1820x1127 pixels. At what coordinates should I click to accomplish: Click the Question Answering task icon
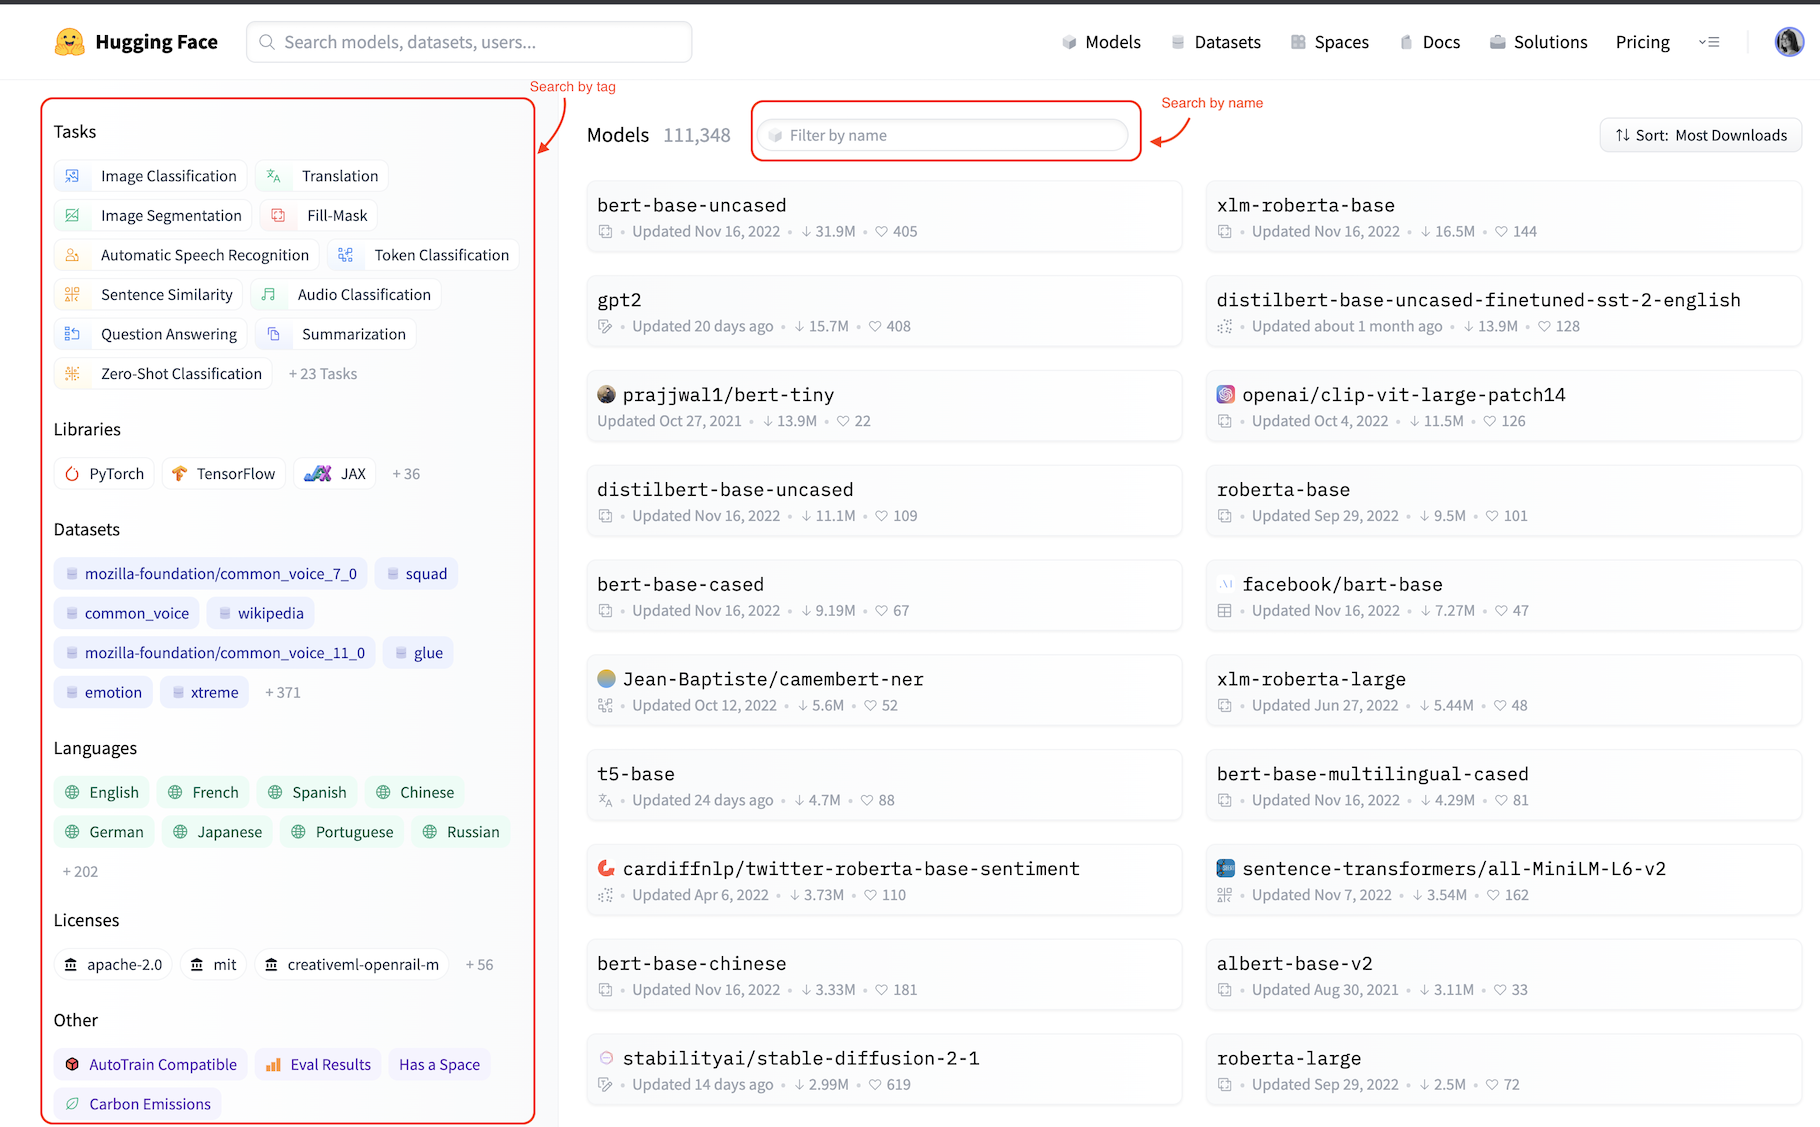72,334
